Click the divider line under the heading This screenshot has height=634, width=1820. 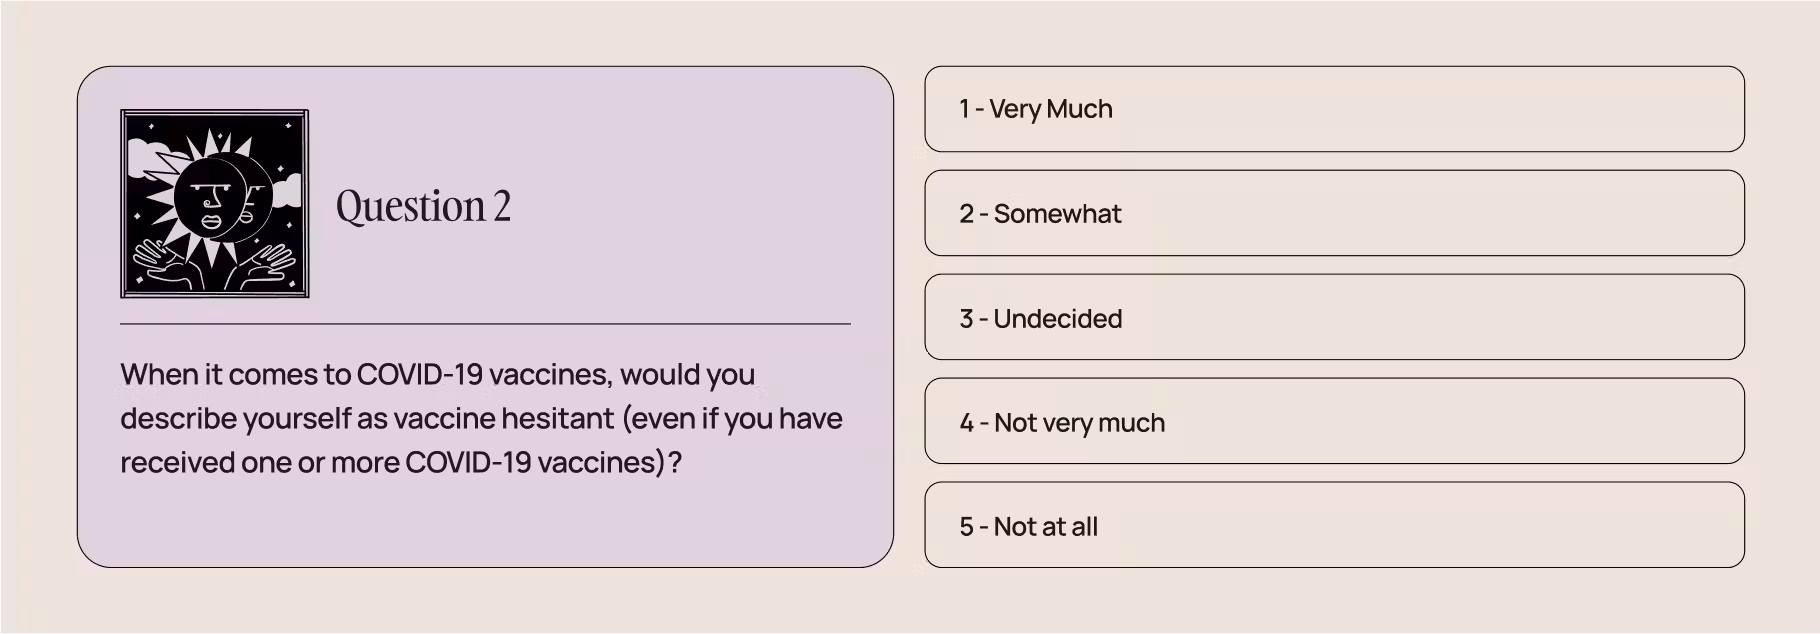point(485,324)
